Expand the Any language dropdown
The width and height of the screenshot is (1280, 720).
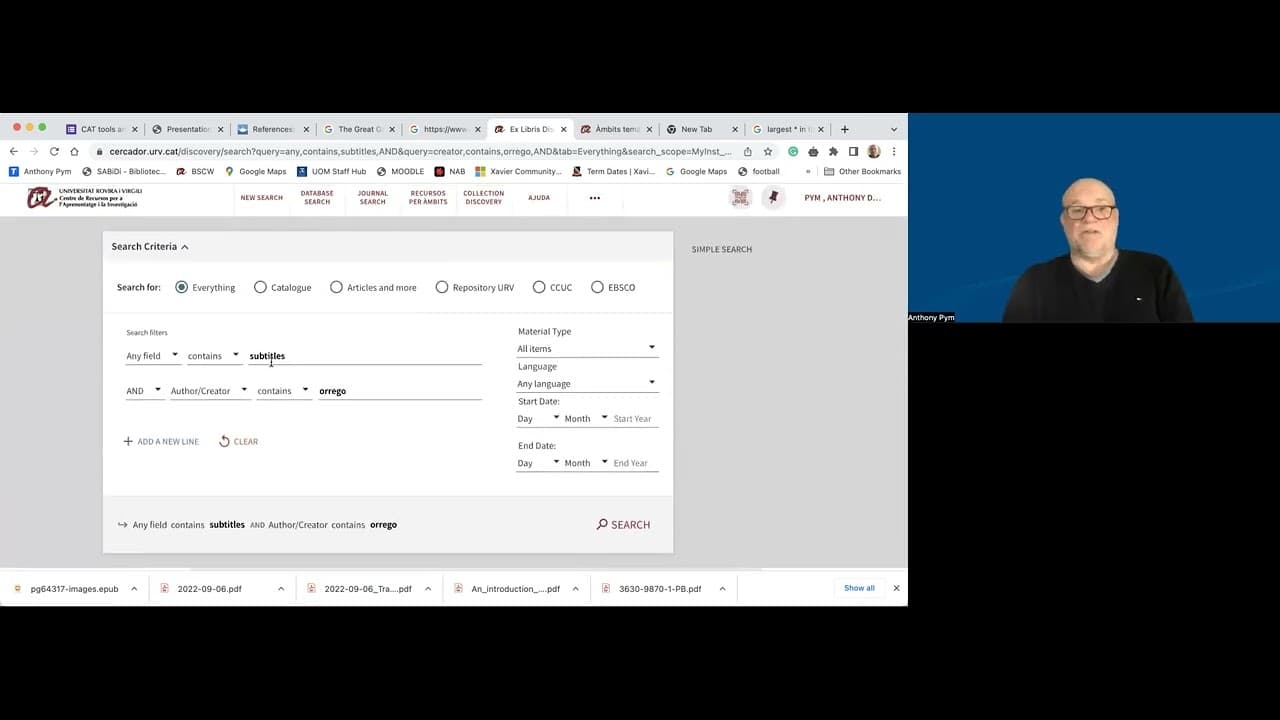pyautogui.click(x=587, y=383)
